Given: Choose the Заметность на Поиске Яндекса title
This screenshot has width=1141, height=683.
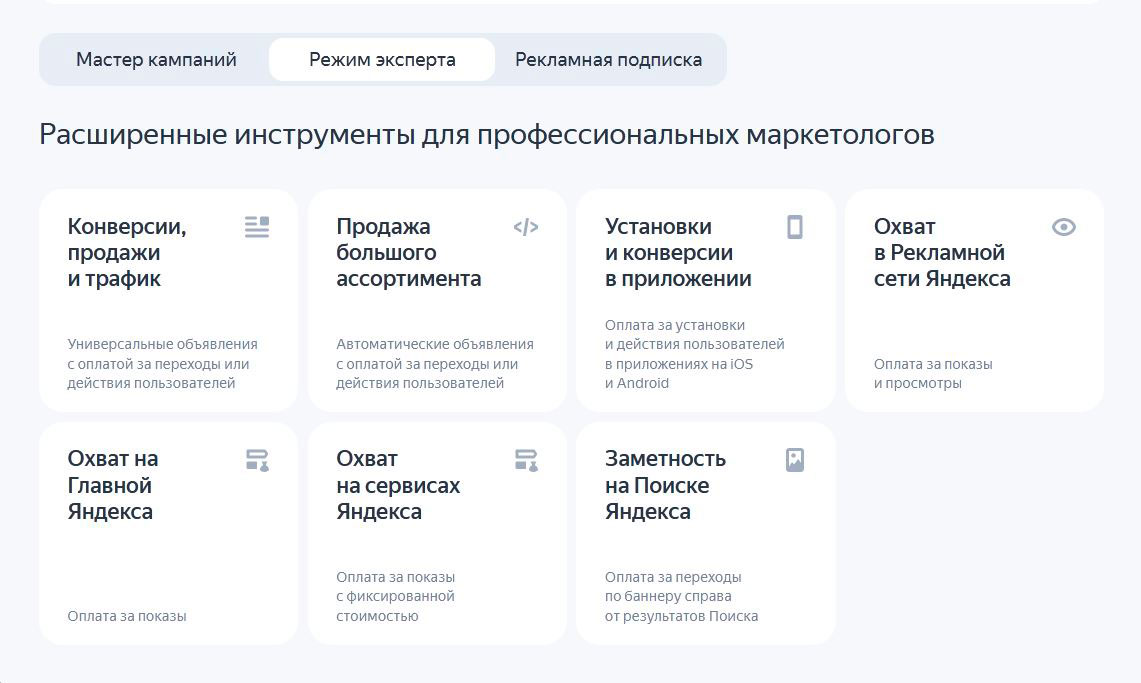Looking at the screenshot, I should 665,485.
